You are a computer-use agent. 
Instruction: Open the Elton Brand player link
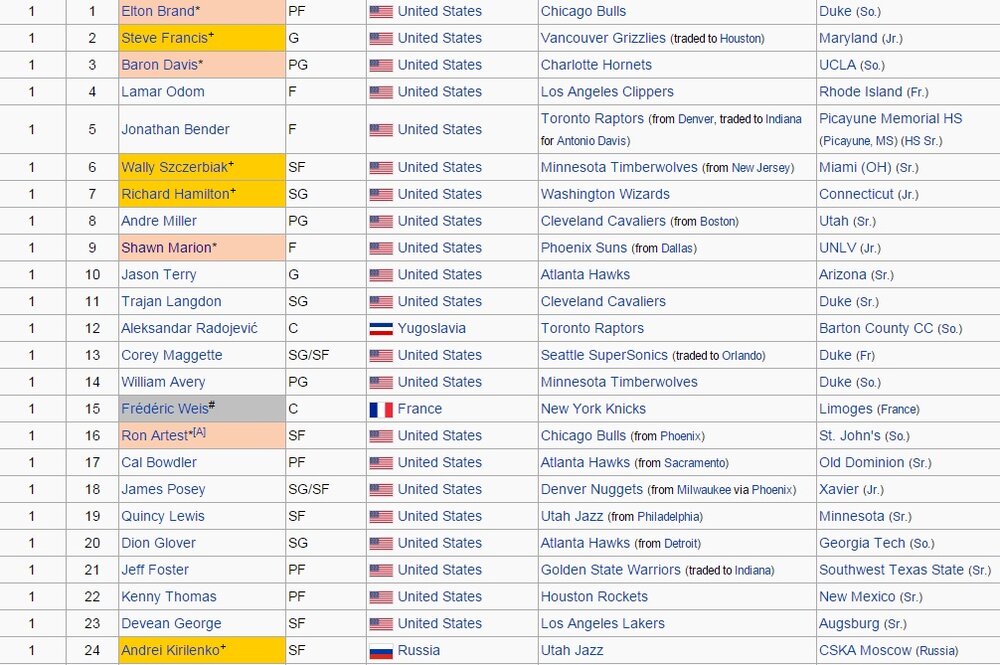click(x=158, y=11)
